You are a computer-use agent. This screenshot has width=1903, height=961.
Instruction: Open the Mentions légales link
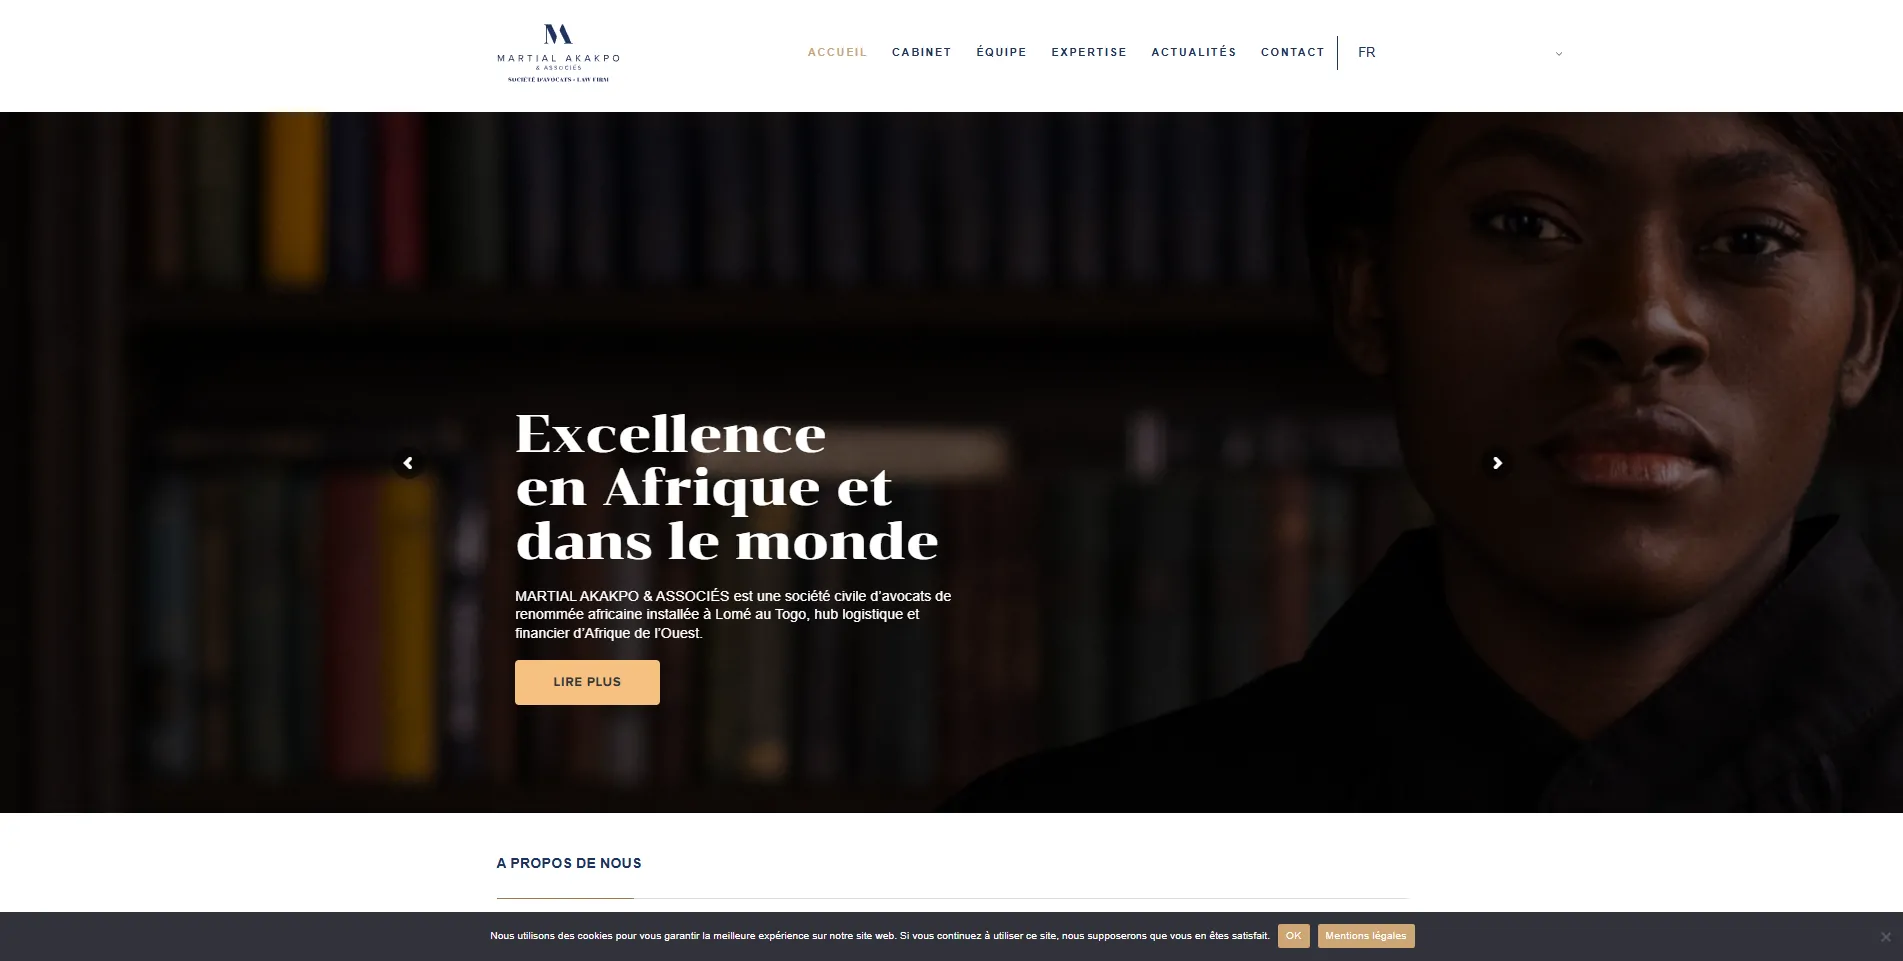(1365, 936)
